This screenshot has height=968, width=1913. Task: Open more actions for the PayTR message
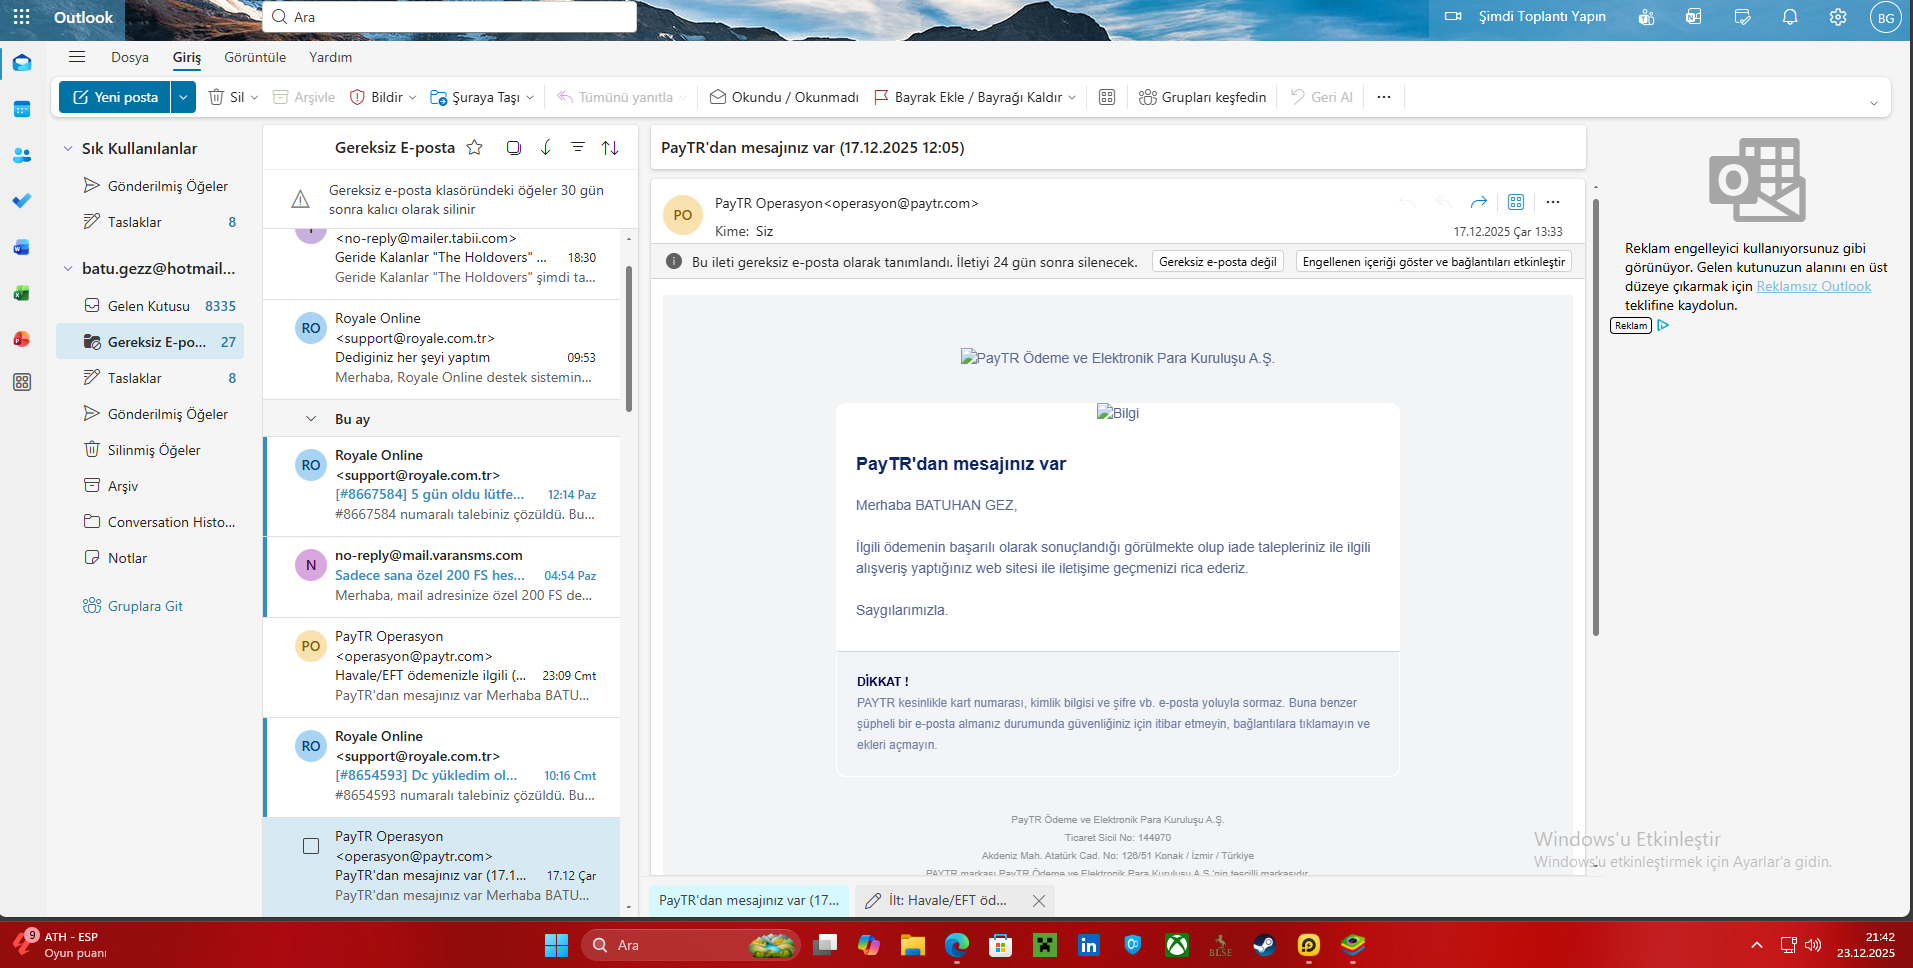(x=1553, y=202)
